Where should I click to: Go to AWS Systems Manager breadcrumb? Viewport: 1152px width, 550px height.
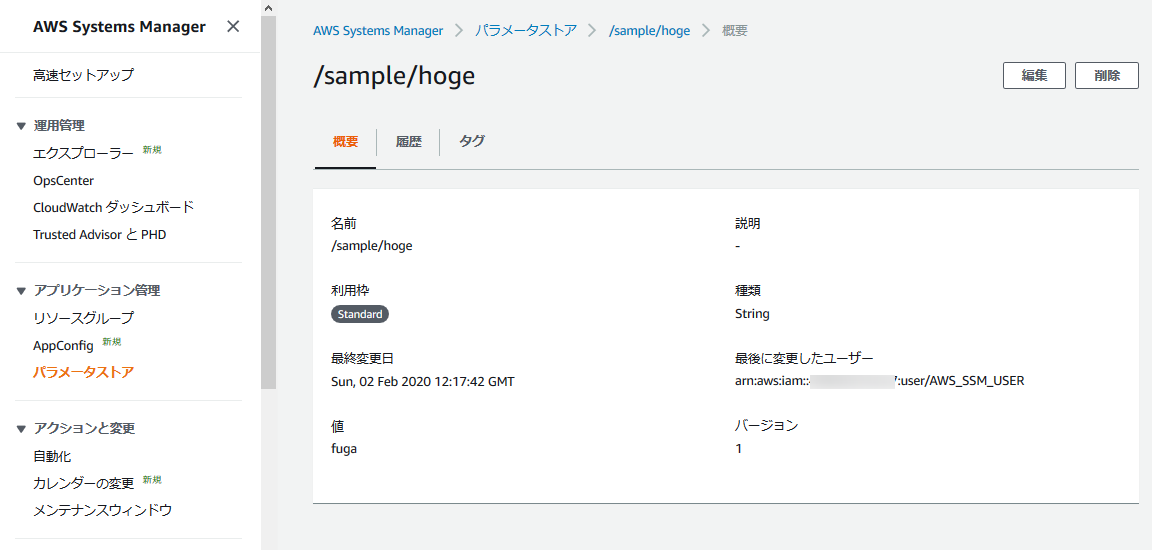[378, 31]
